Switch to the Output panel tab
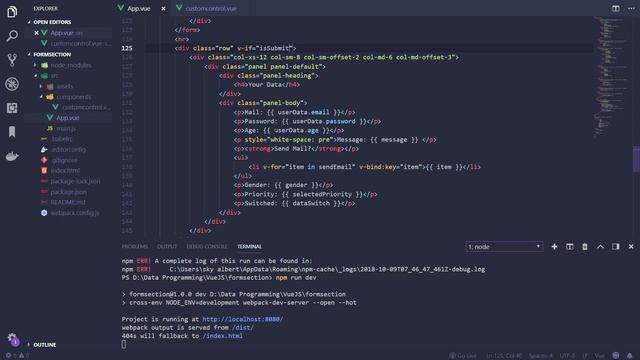Screen dimensions: 640x360 click(x=167, y=247)
